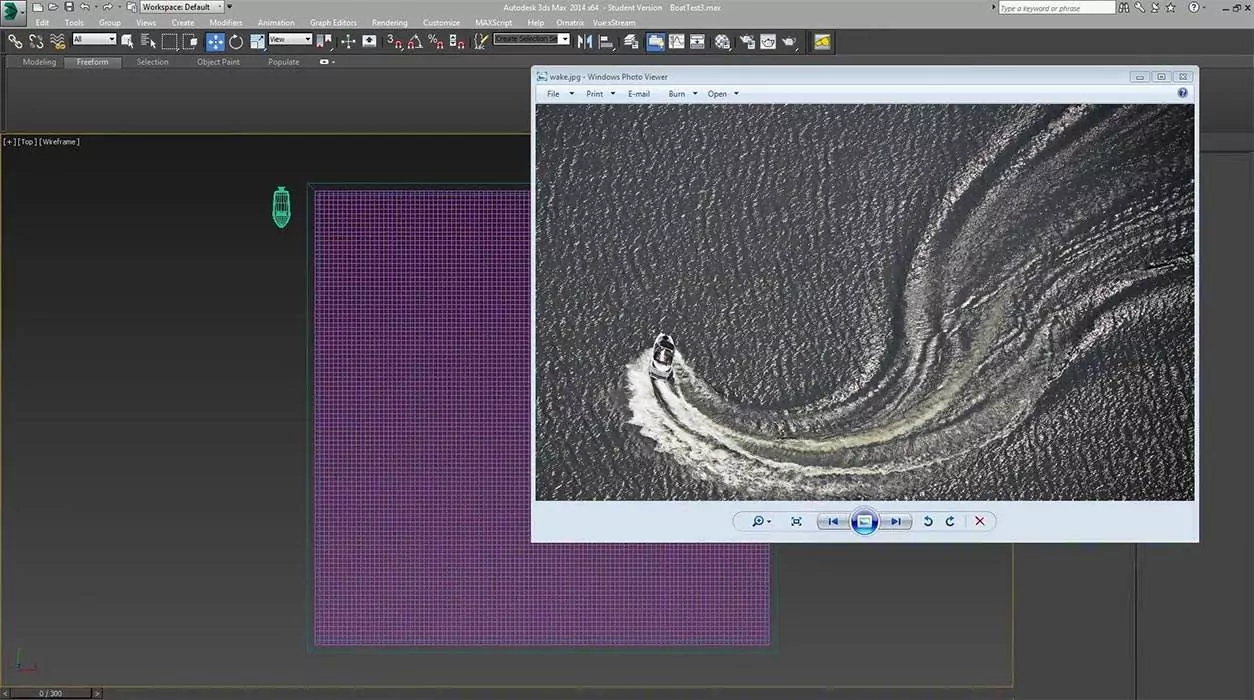Click the Mirror tool icon

tap(585, 41)
